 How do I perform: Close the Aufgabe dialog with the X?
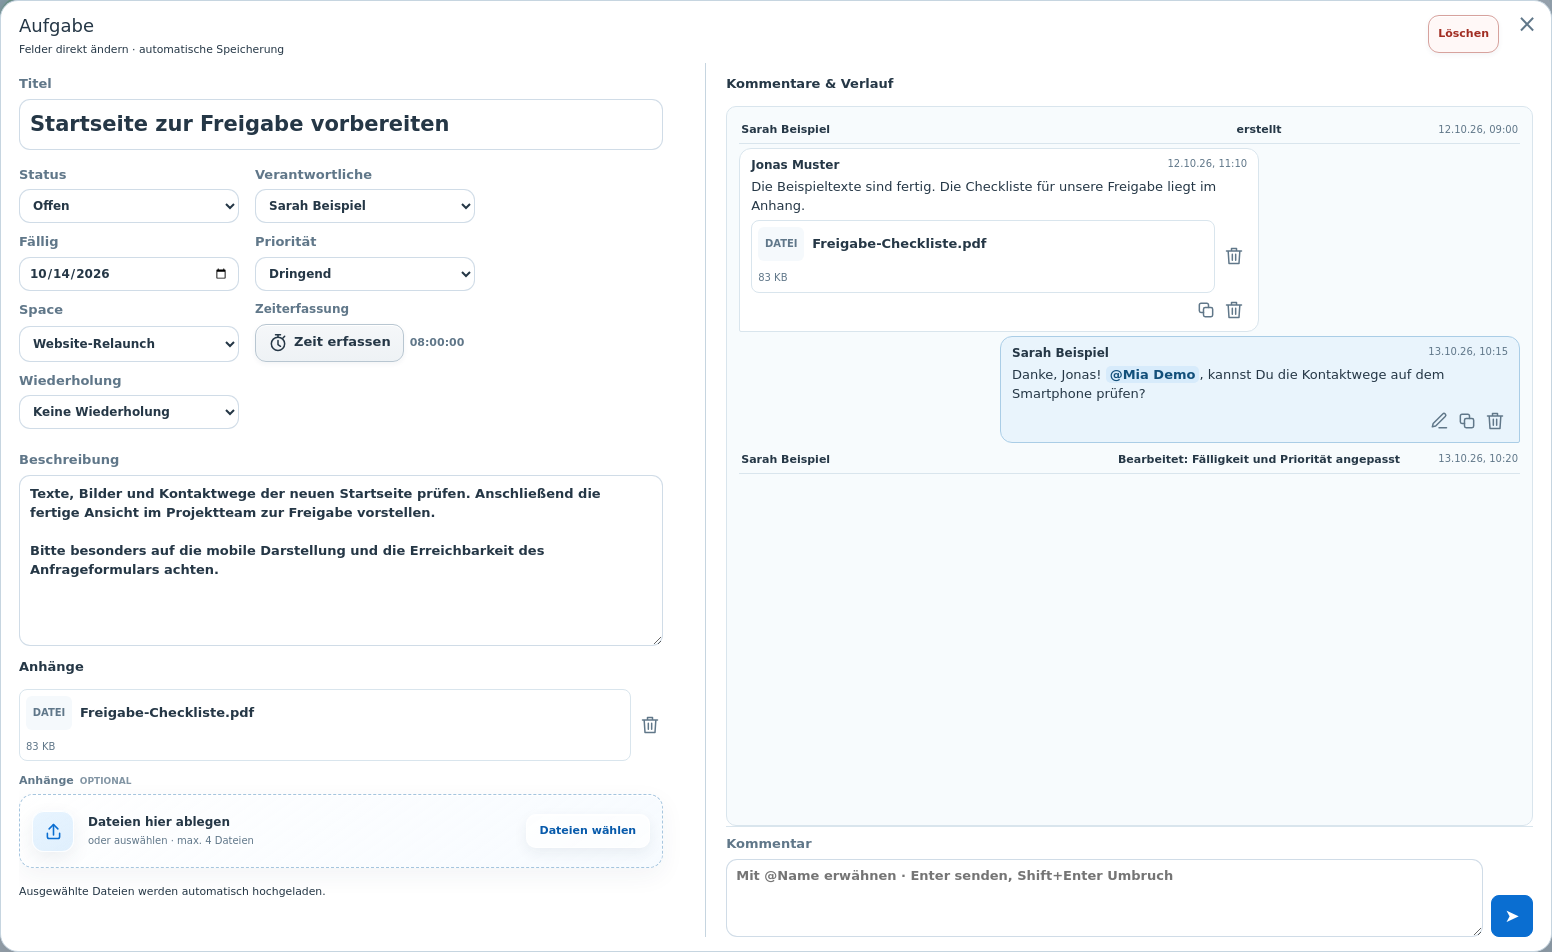1526,24
